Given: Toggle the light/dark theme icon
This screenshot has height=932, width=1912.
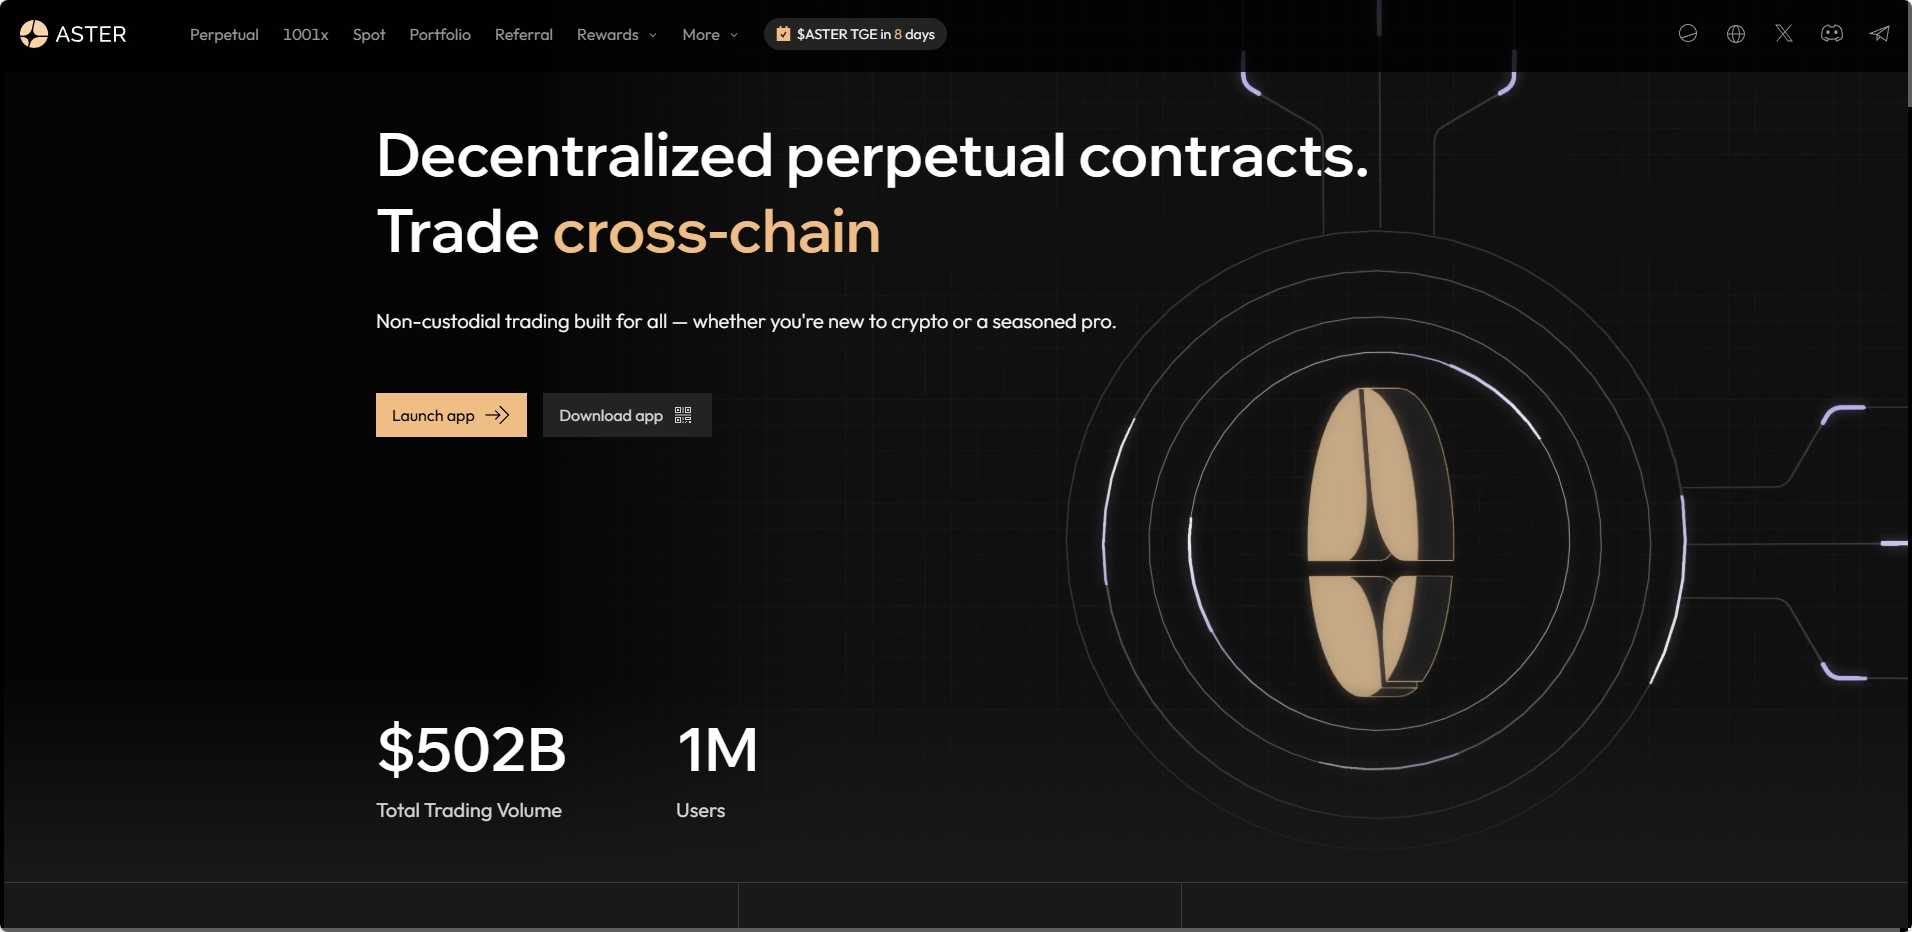Looking at the screenshot, I should [1688, 34].
